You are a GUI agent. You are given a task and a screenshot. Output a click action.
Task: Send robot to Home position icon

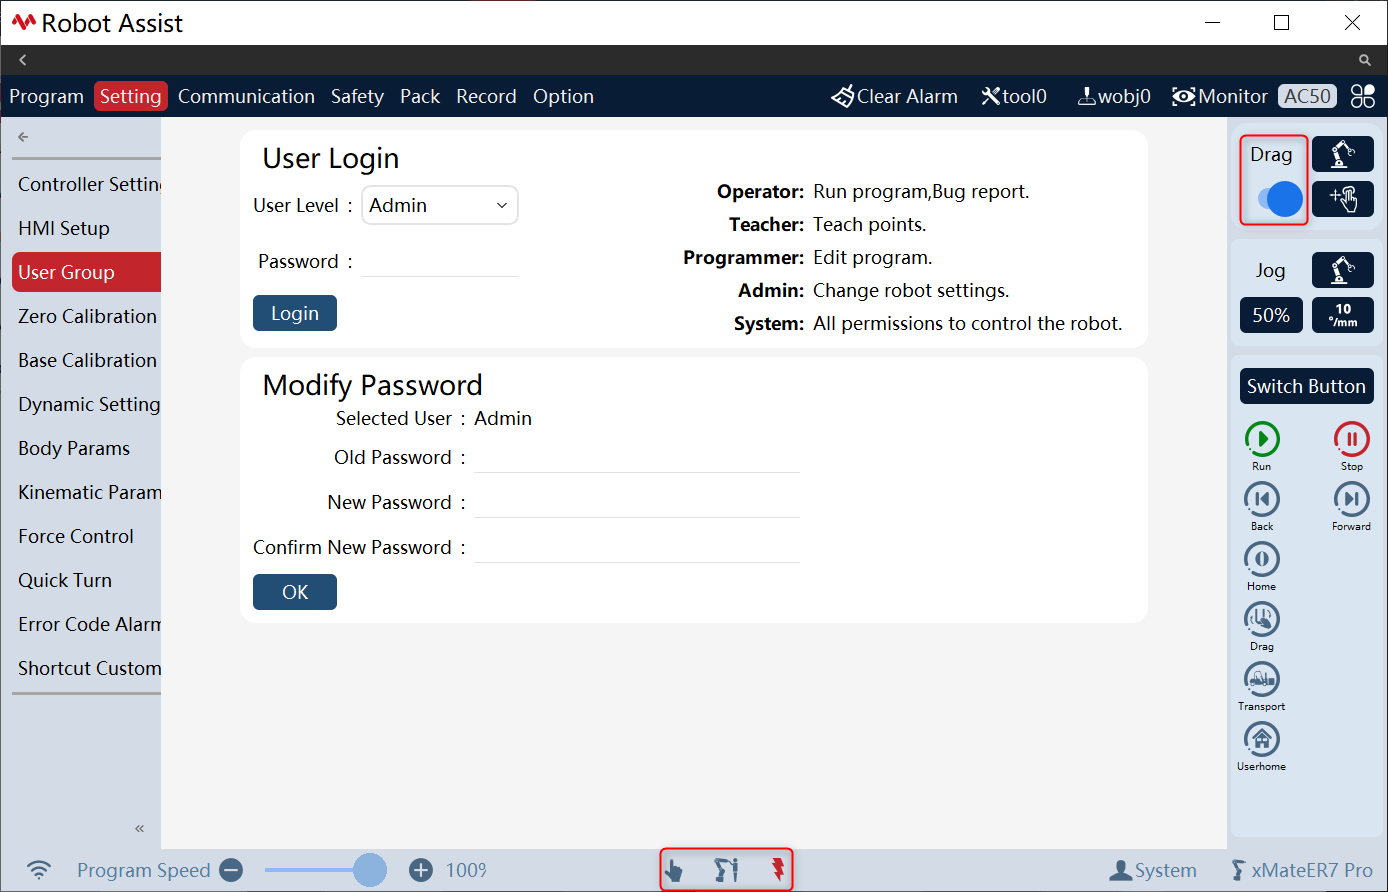coord(1262,559)
